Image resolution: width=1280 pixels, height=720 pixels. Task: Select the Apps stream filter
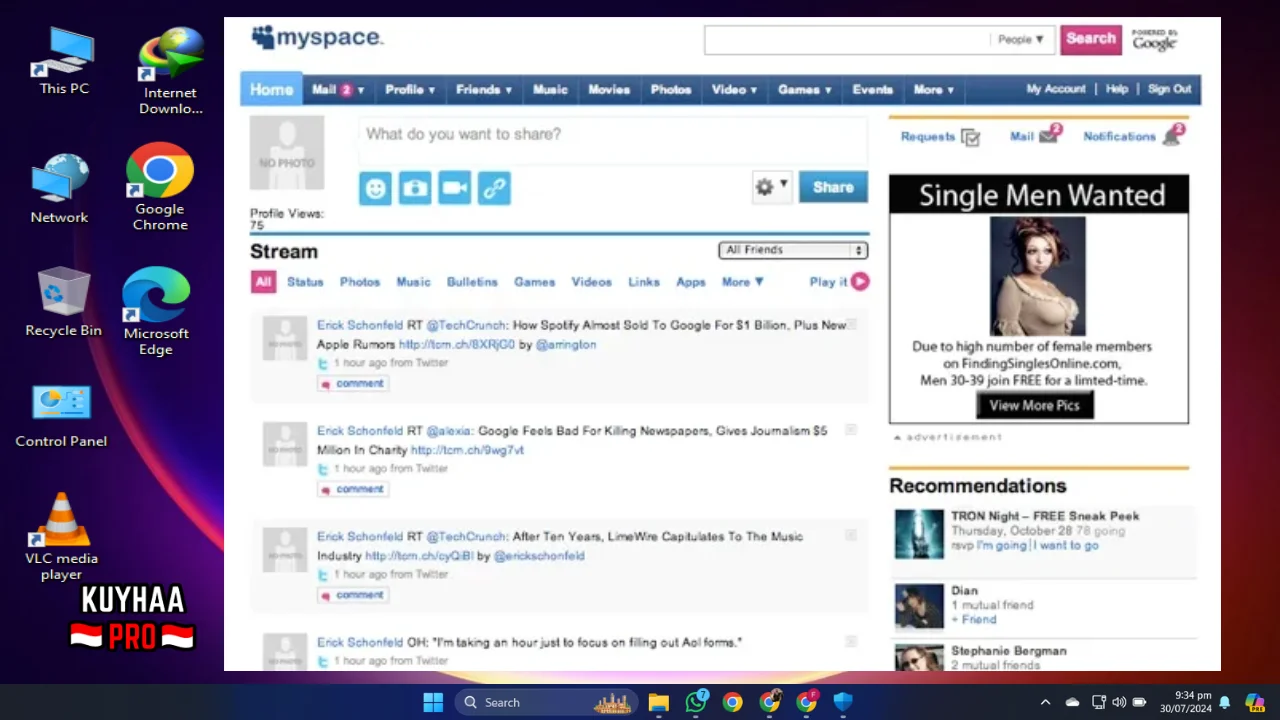[x=691, y=282]
